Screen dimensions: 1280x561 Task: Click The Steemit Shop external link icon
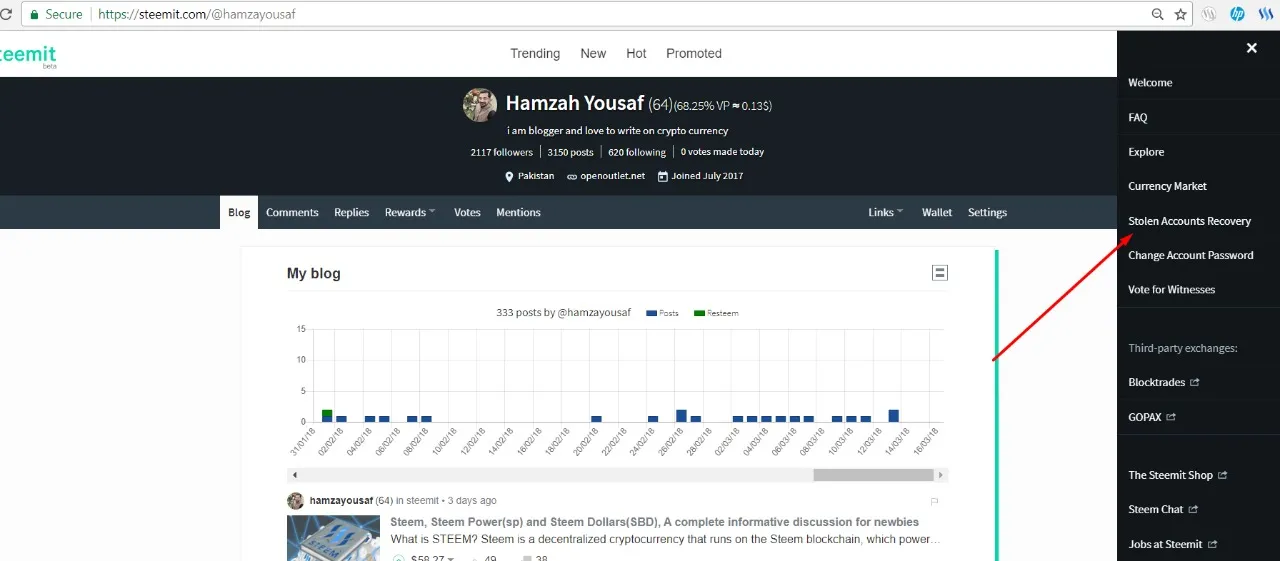pos(1222,475)
